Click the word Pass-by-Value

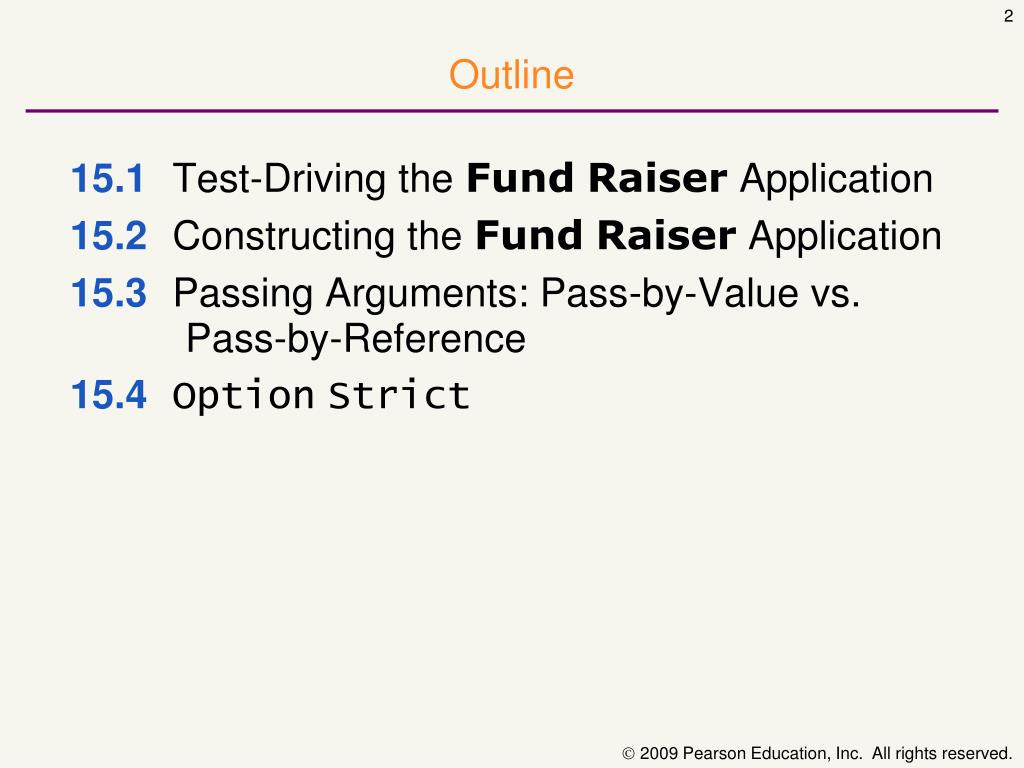click(x=669, y=294)
